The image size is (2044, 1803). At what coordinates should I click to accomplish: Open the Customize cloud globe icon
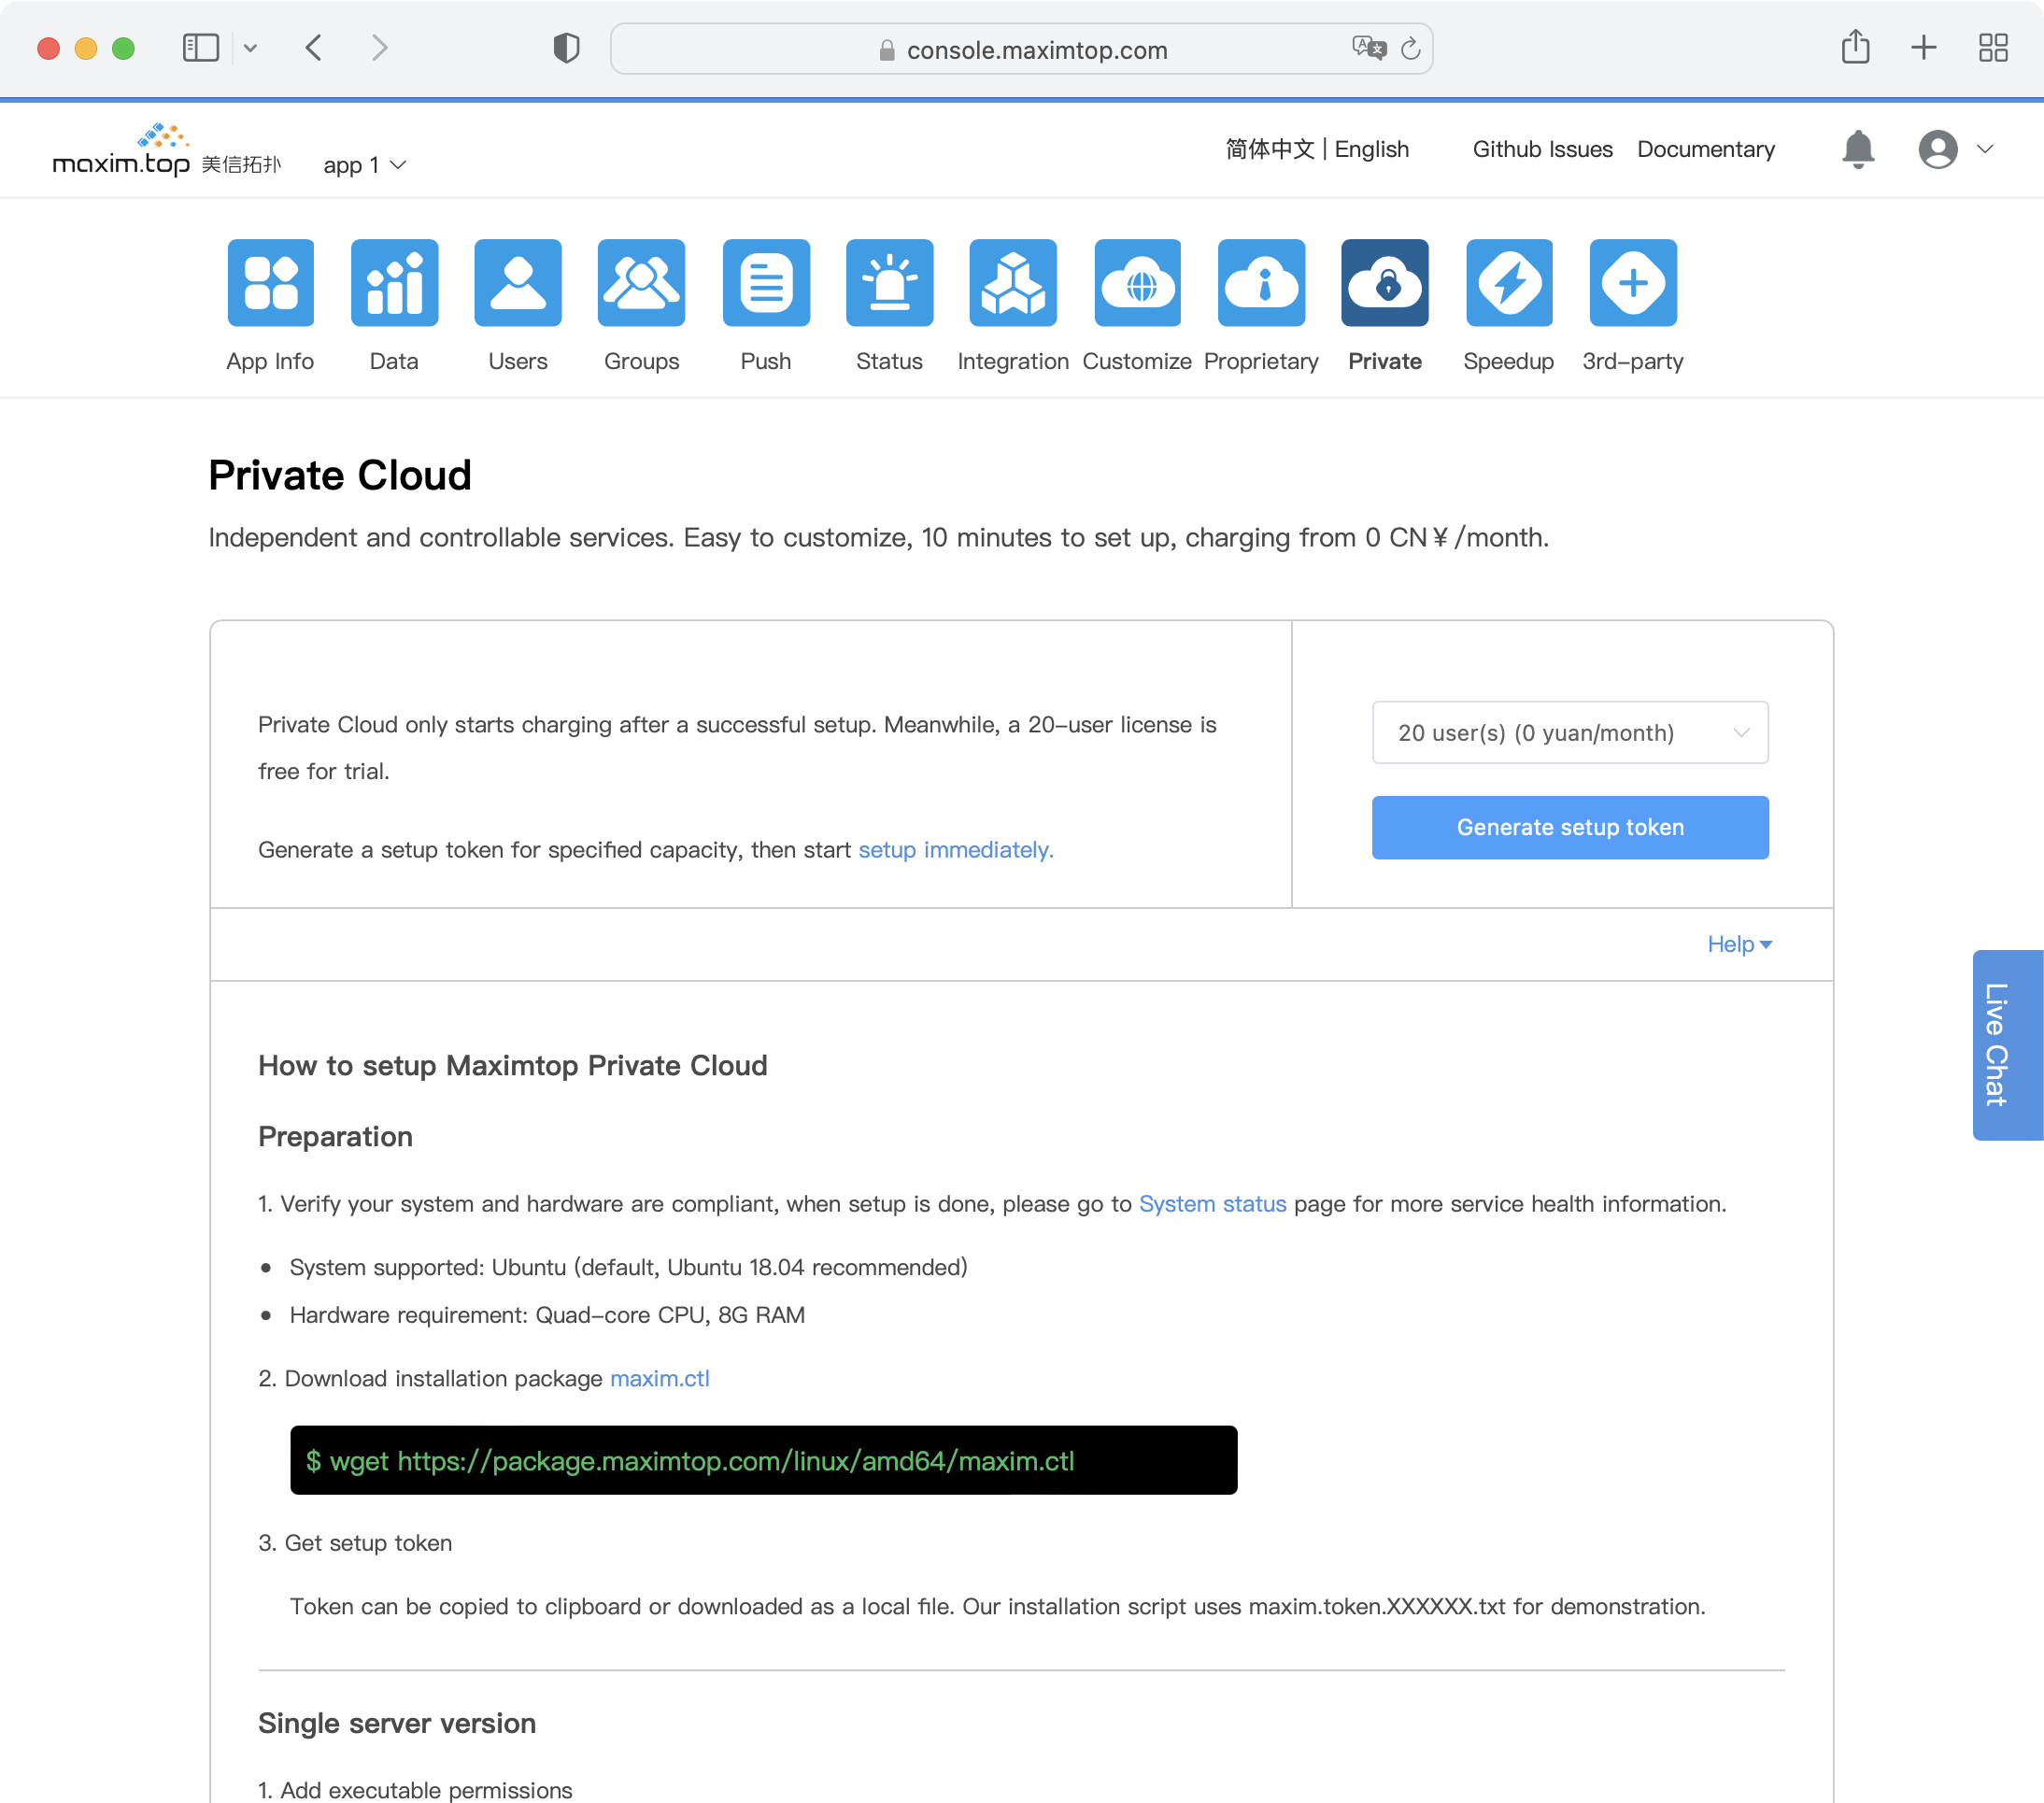[x=1137, y=282]
